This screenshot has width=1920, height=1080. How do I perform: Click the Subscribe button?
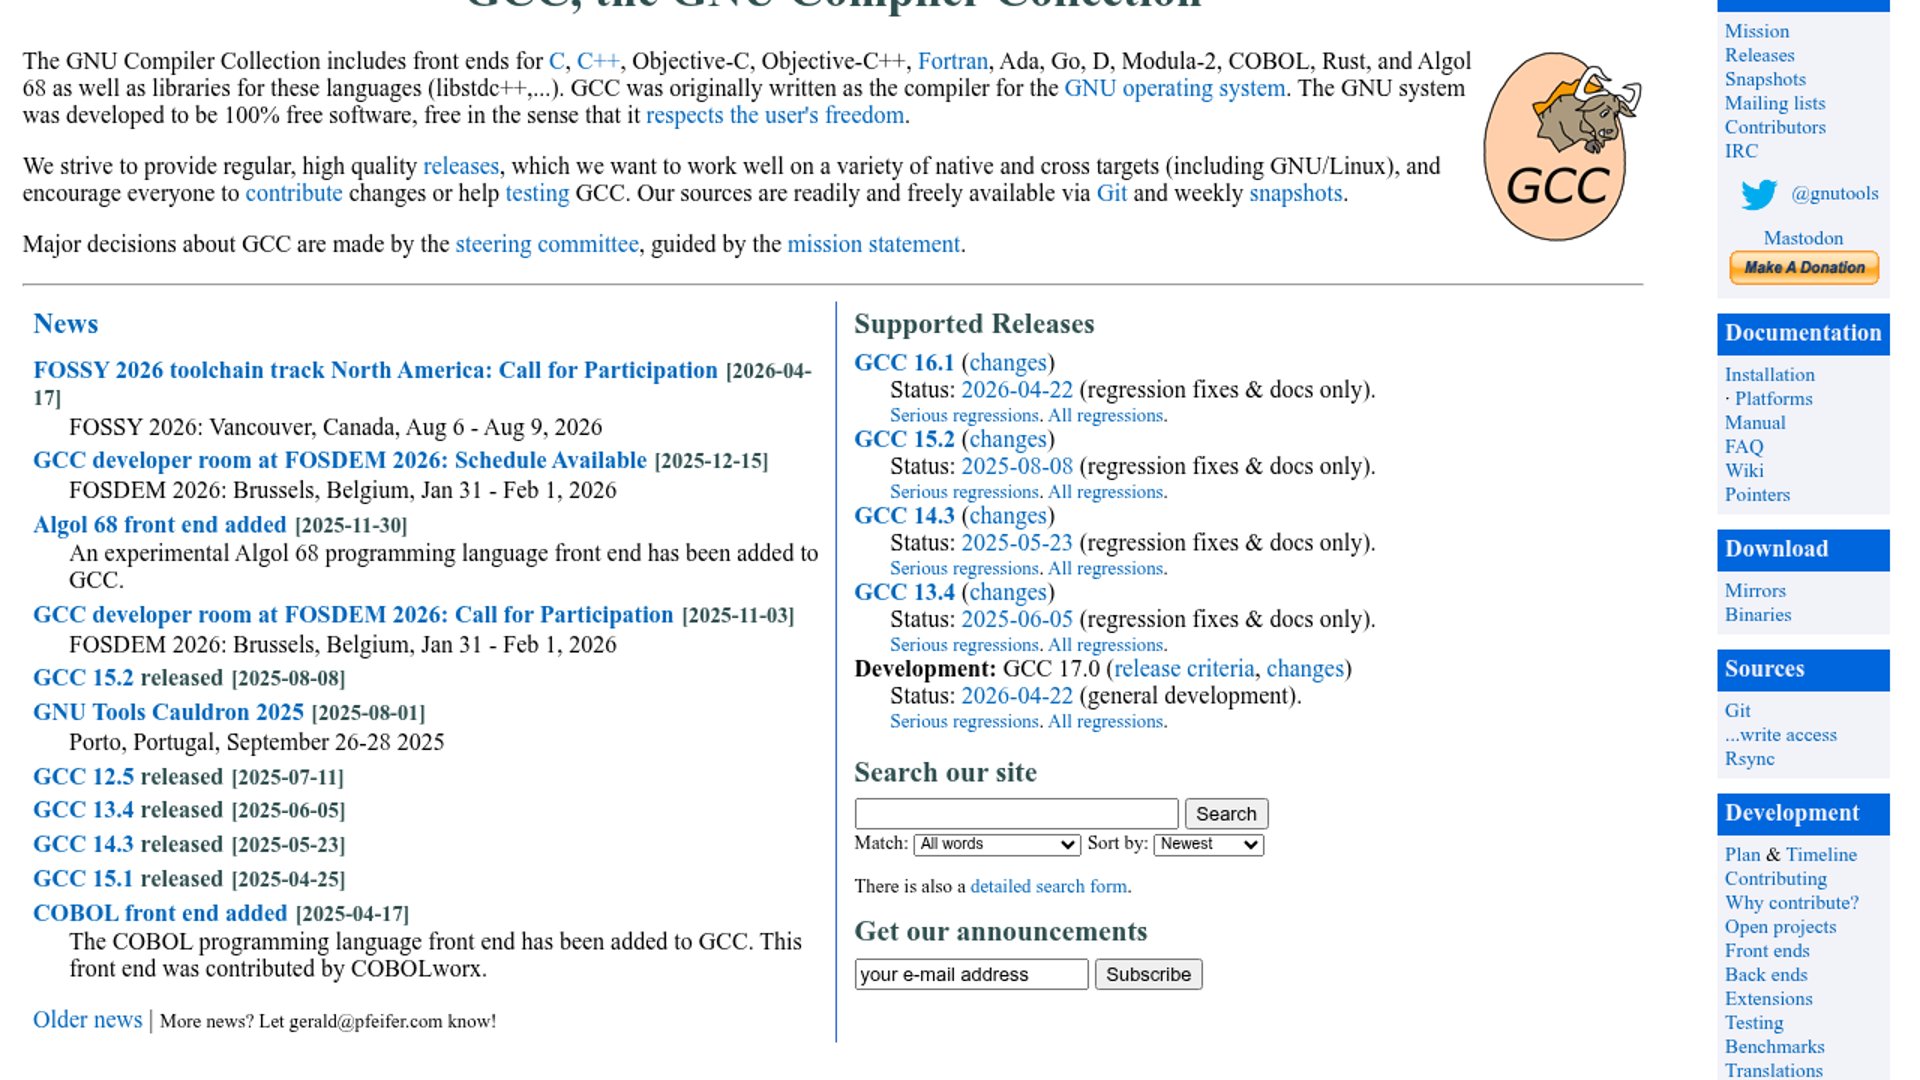click(x=1148, y=974)
